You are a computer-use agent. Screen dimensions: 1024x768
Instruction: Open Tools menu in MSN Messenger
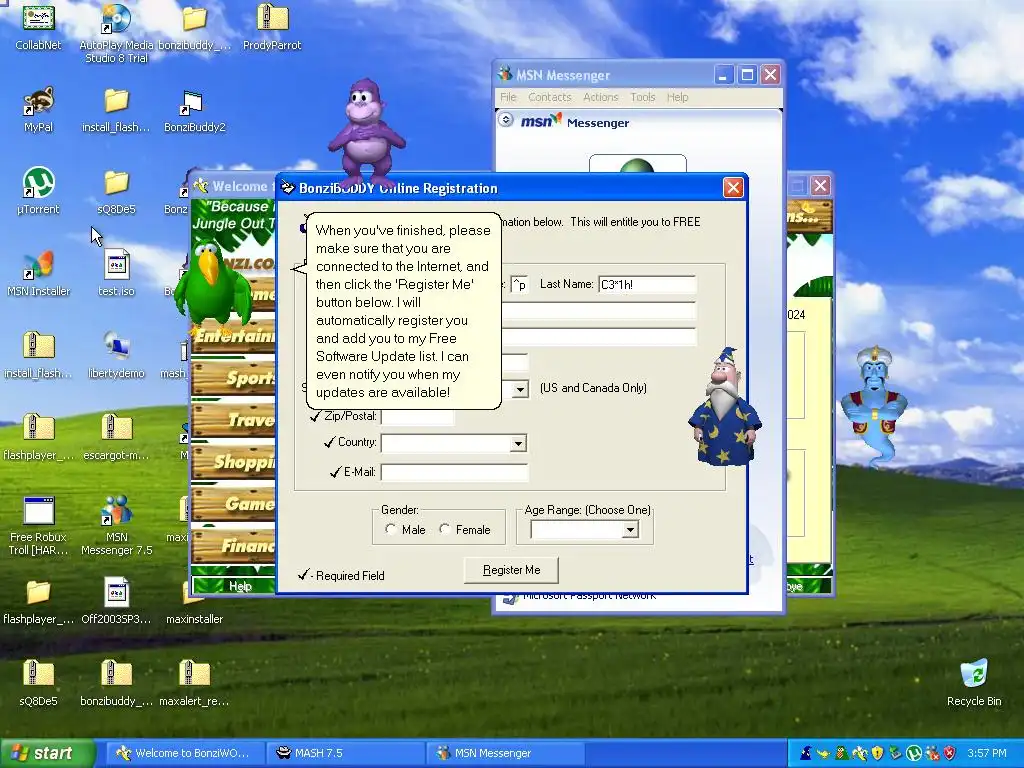643,97
